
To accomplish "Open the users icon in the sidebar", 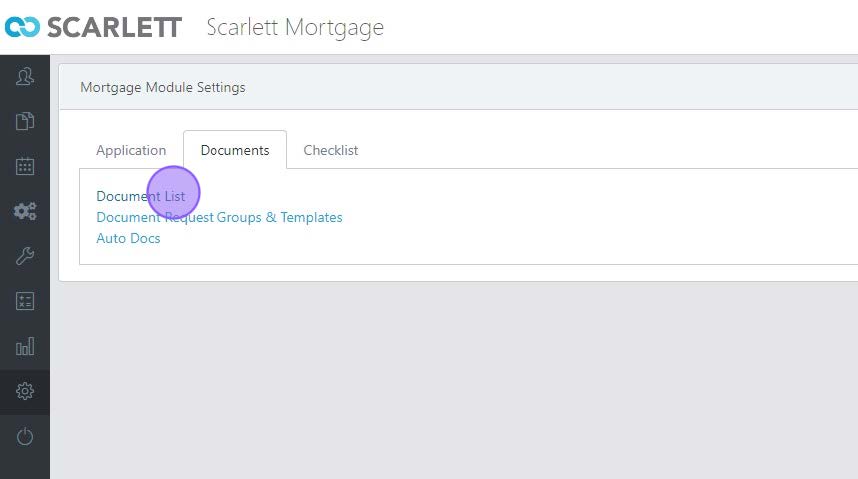I will coord(25,76).
